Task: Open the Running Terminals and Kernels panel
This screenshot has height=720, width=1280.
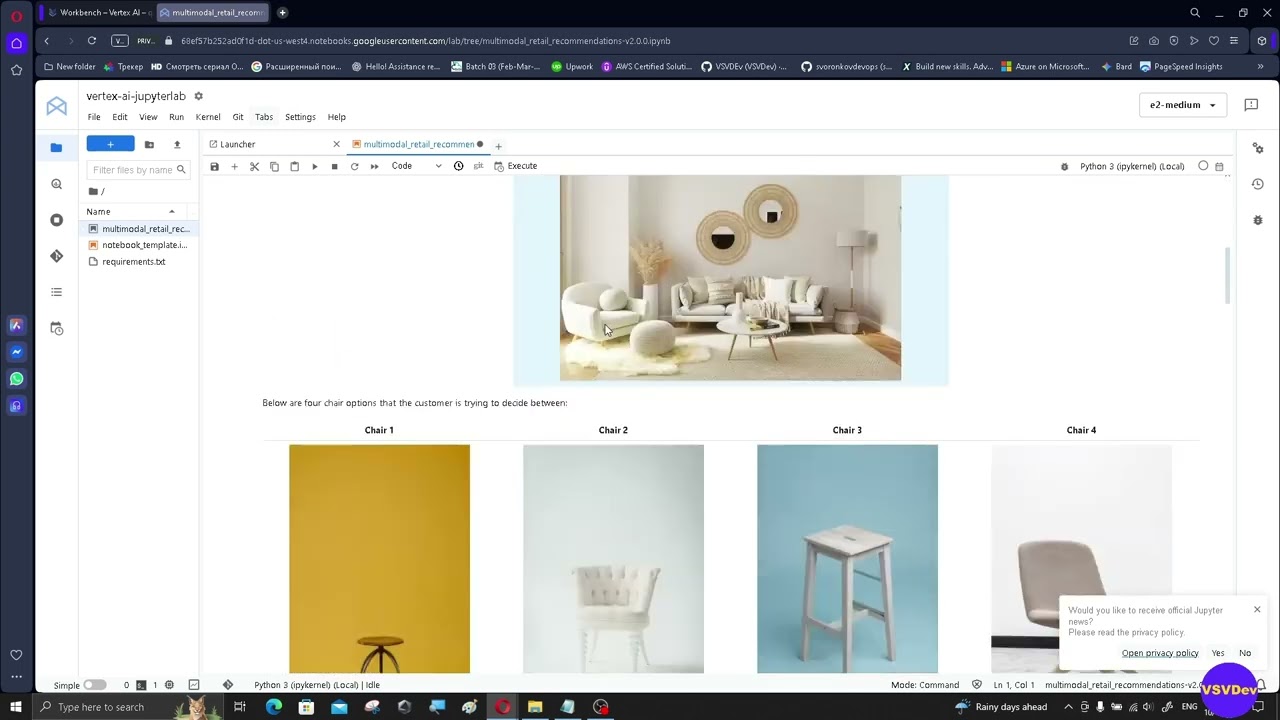Action: (x=56, y=220)
